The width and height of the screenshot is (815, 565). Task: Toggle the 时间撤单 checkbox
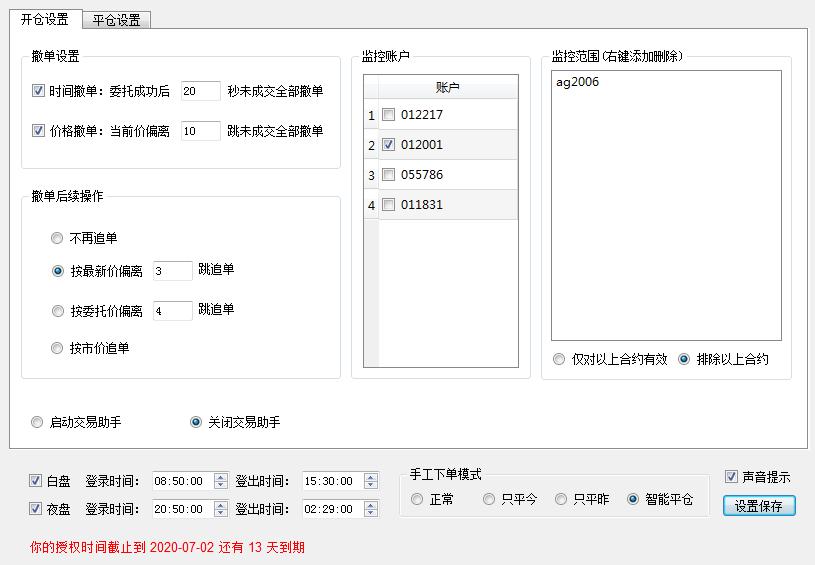(39, 91)
